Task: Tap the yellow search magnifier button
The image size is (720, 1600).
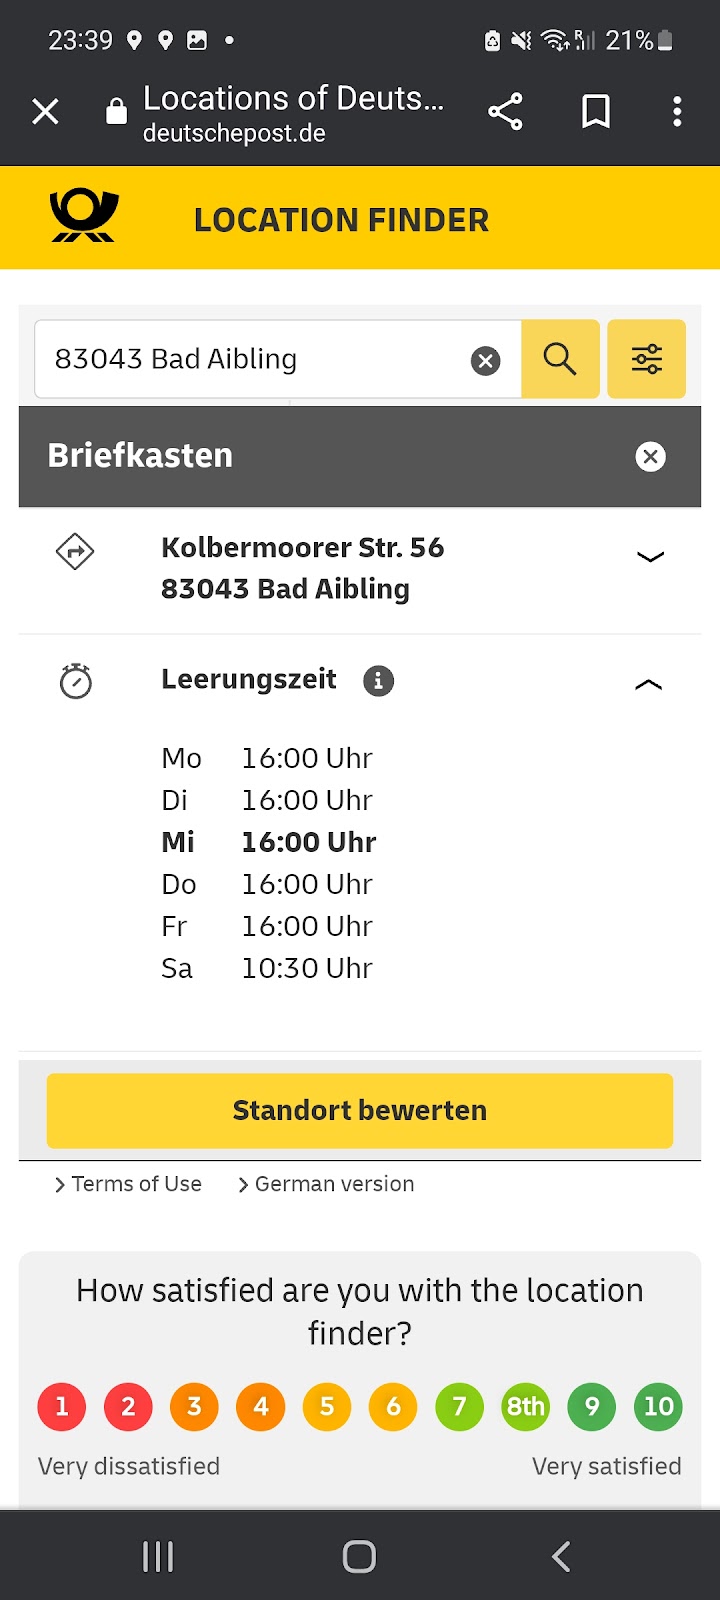Action: click(560, 359)
